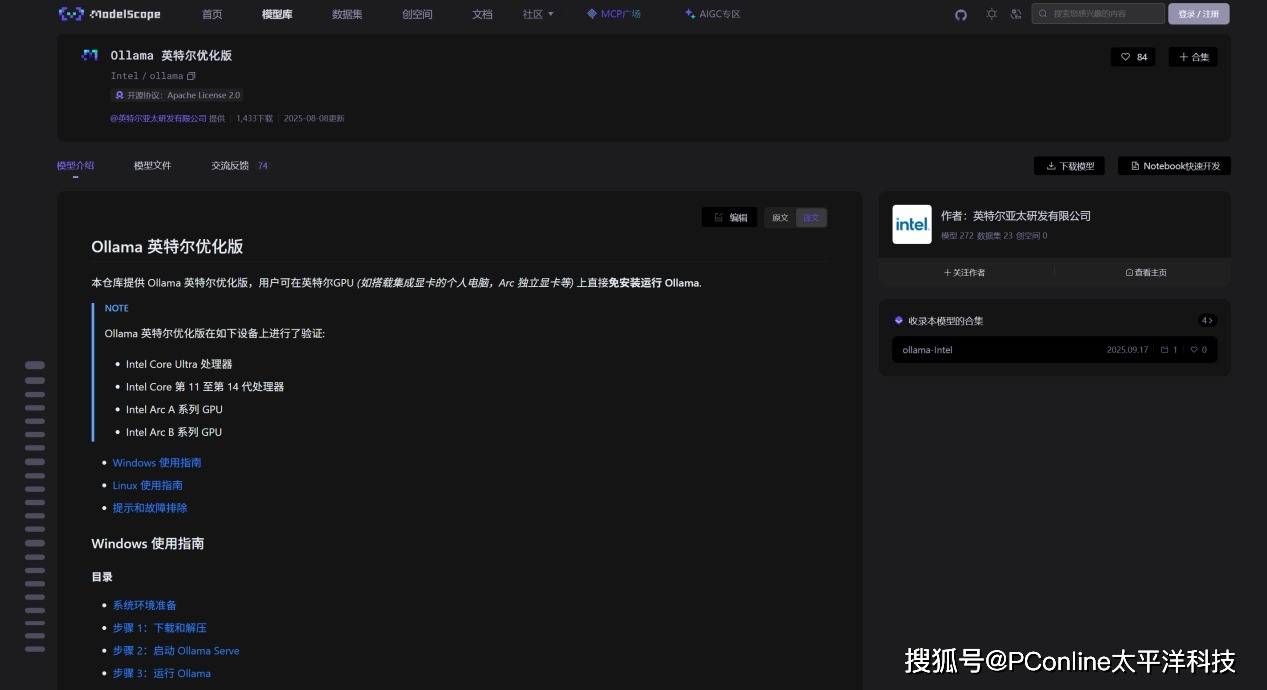Image resolution: width=1267 pixels, height=690 pixels.
Task: Open 创空间 in top navigation
Action: click(417, 14)
